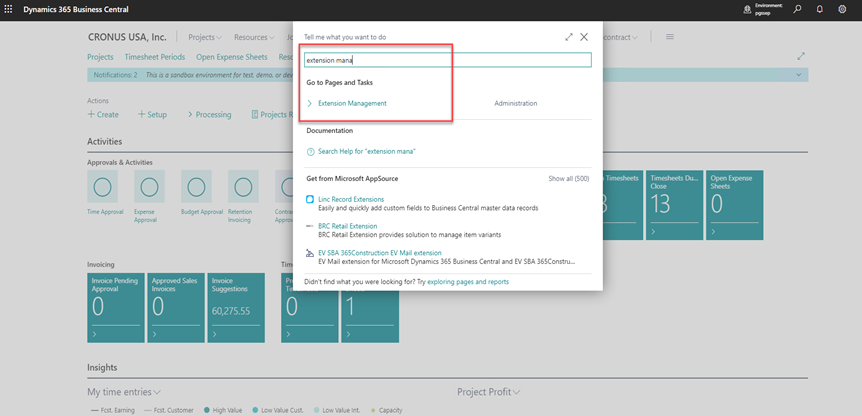Click exploring pages and reports link
This screenshot has height=416, width=862.
click(x=468, y=281)
